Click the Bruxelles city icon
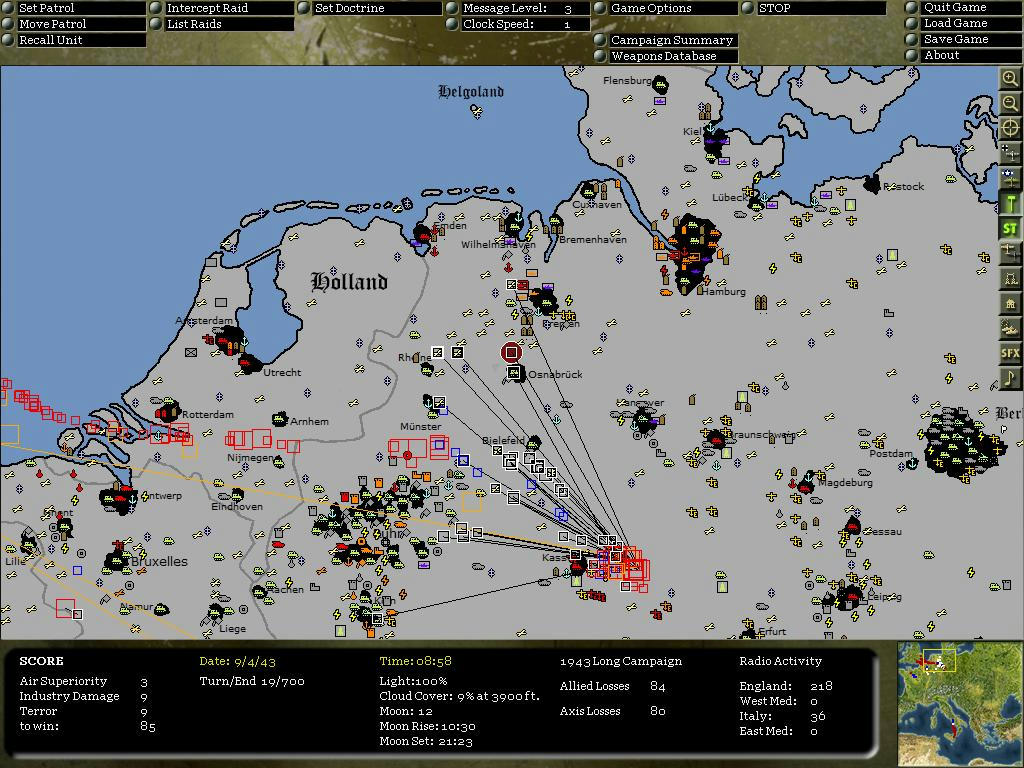The width and height of the screenshot is (1024, 768). [117, 562]
